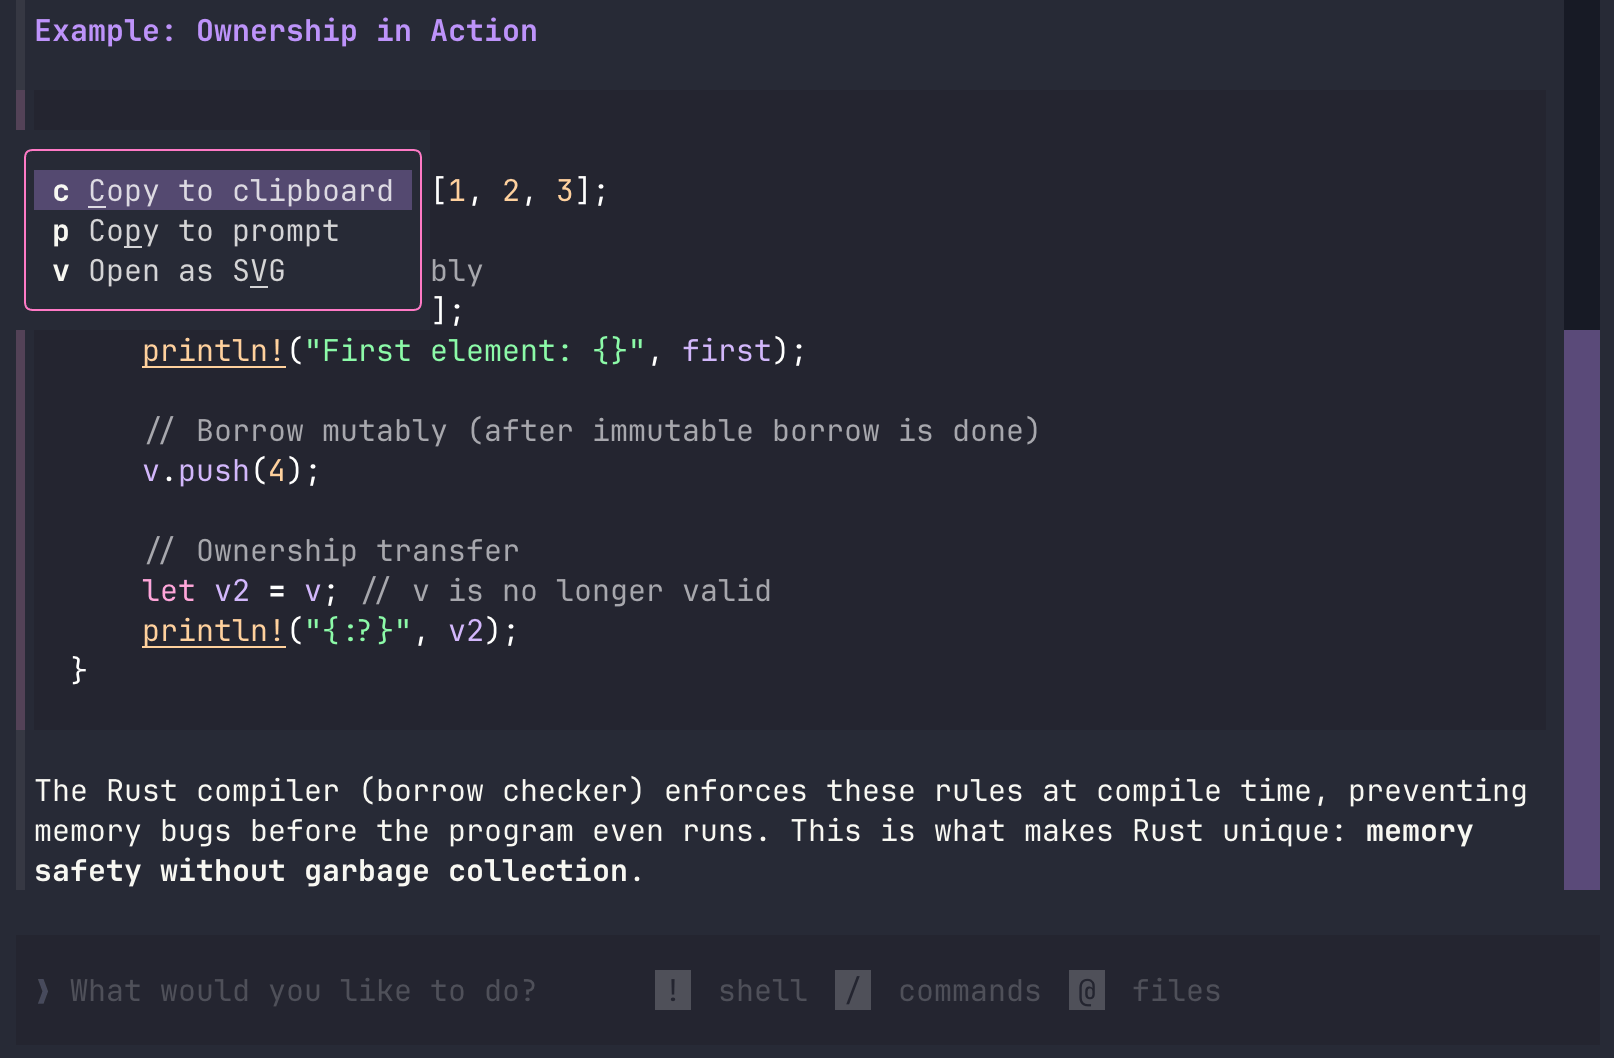Click the v.push(4) code line
The width and height of the screenshot is (1614, 1058).
click(231, 471)
